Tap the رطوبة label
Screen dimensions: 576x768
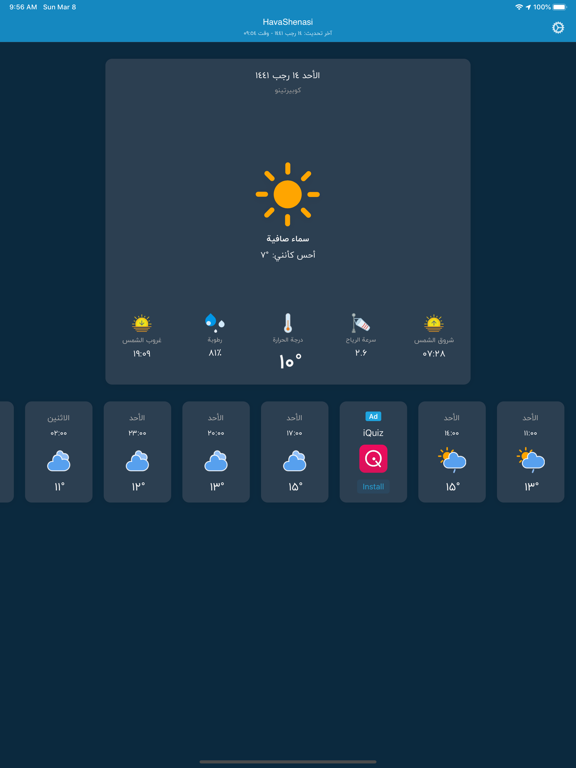215,339
